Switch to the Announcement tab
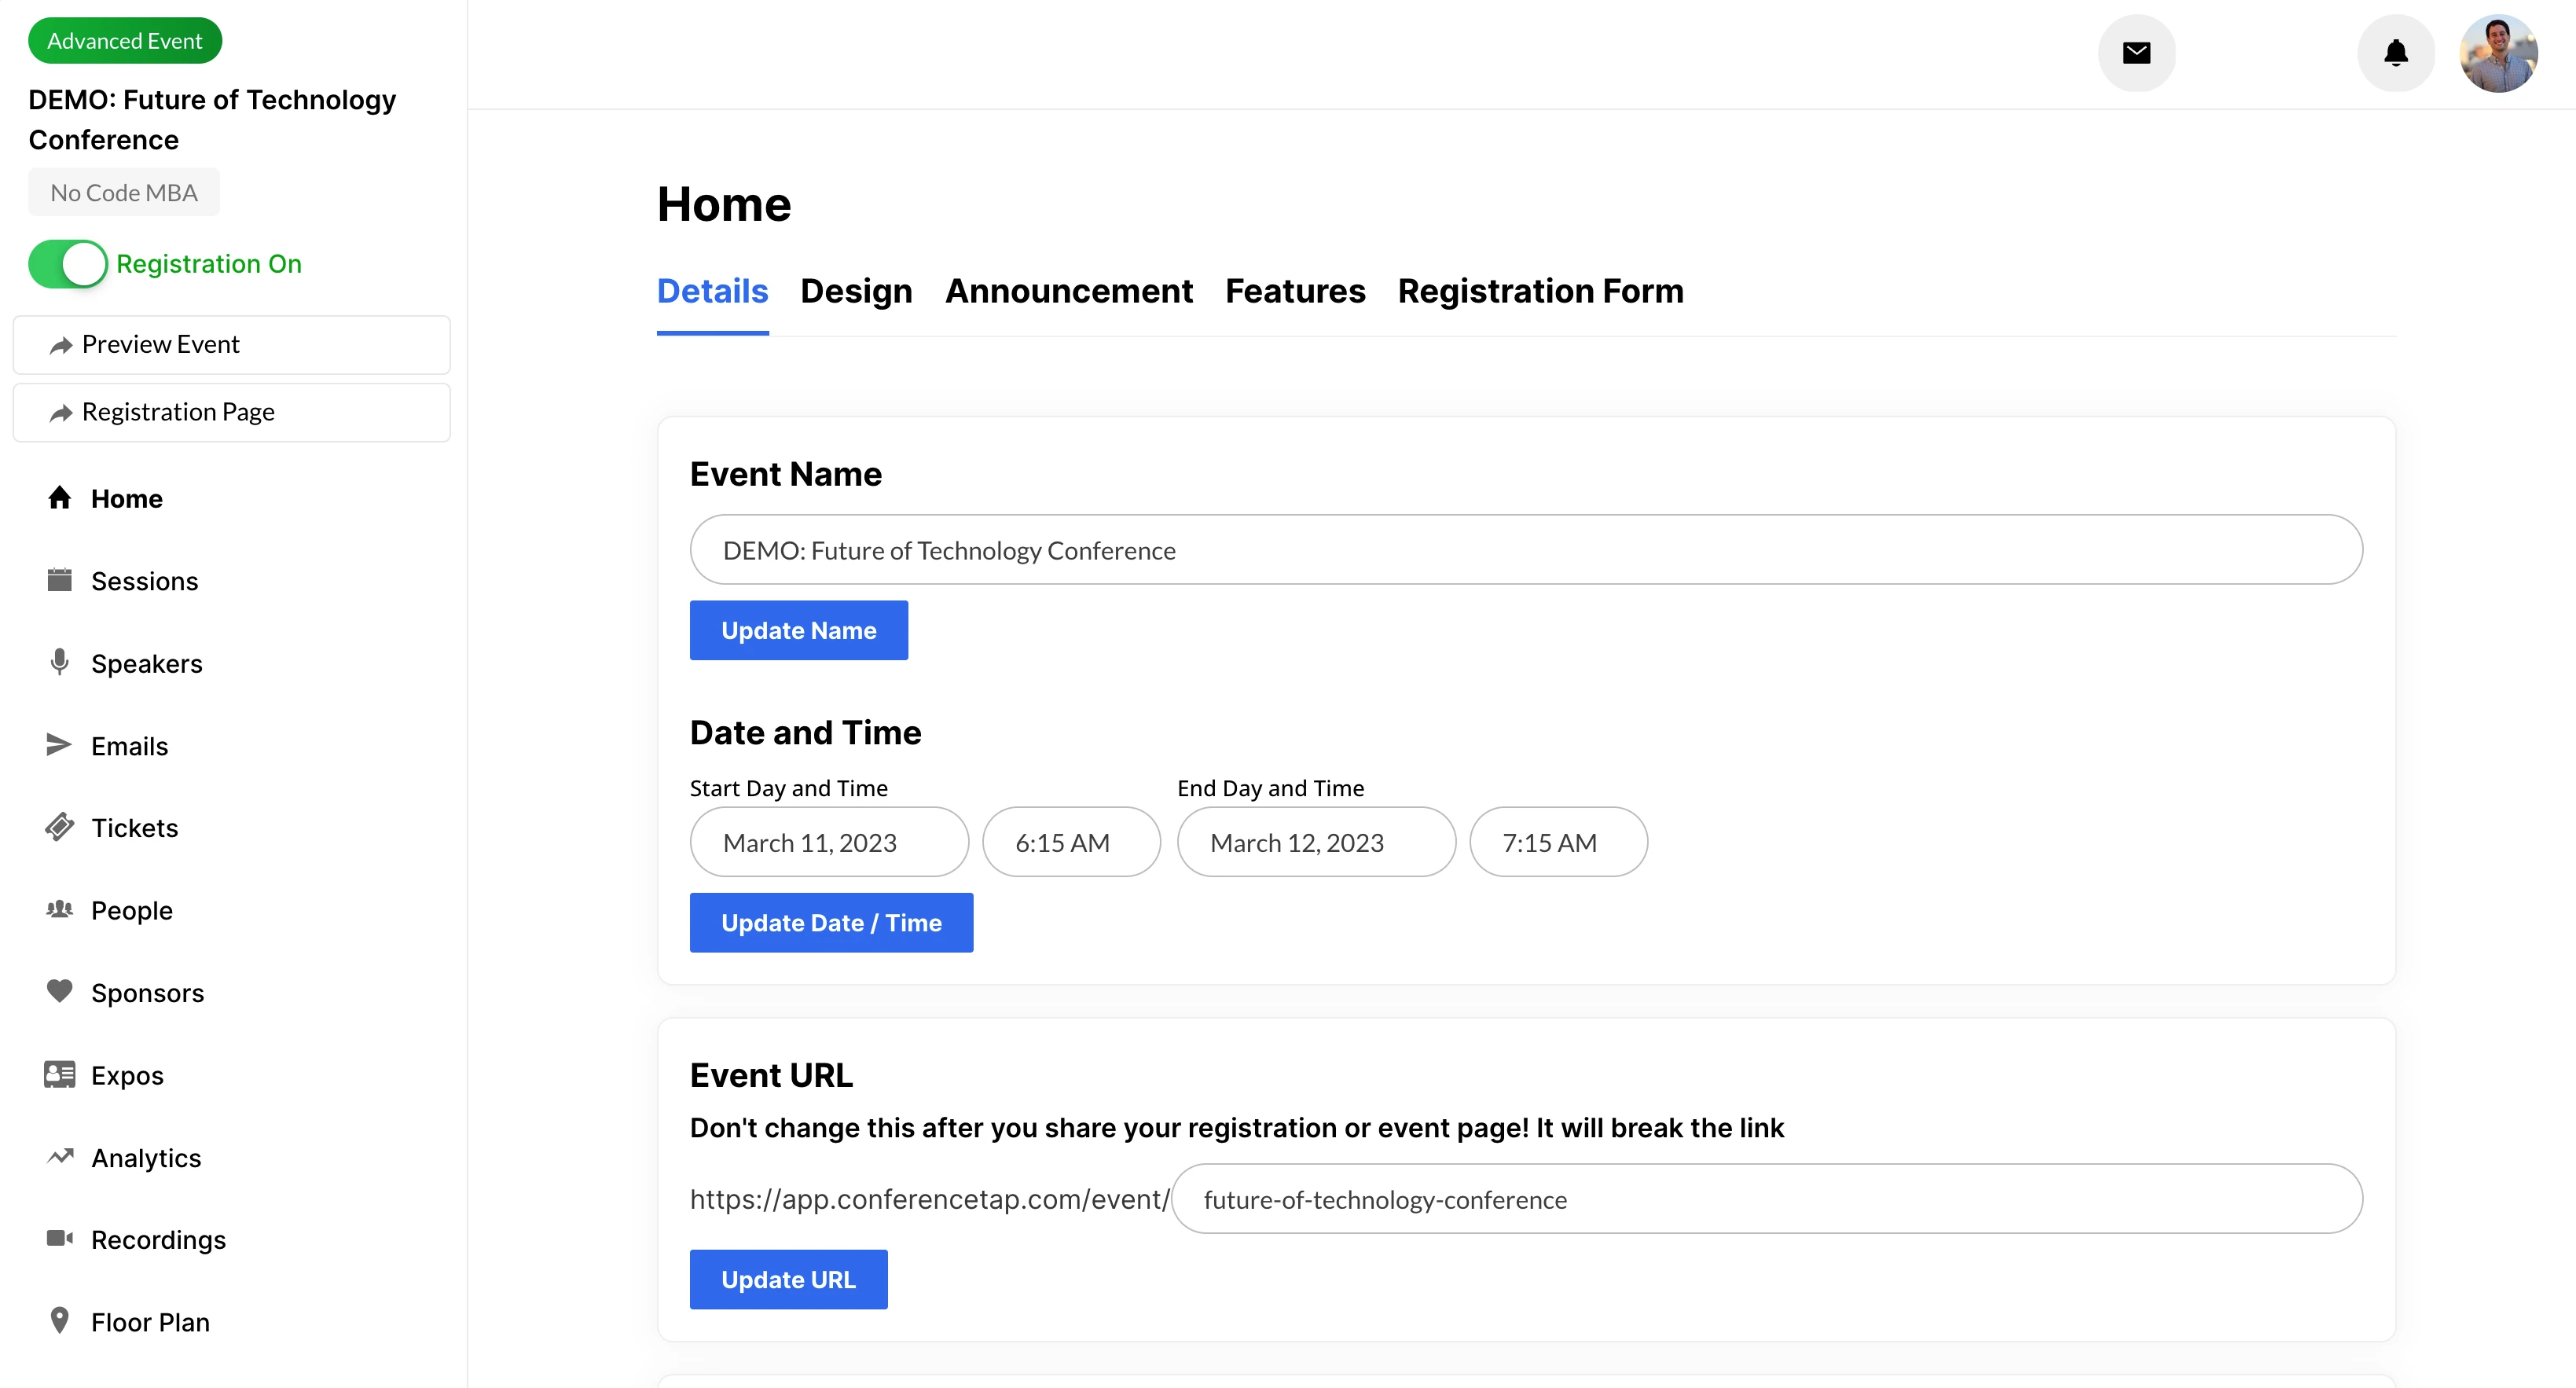 coord(1069,291)
